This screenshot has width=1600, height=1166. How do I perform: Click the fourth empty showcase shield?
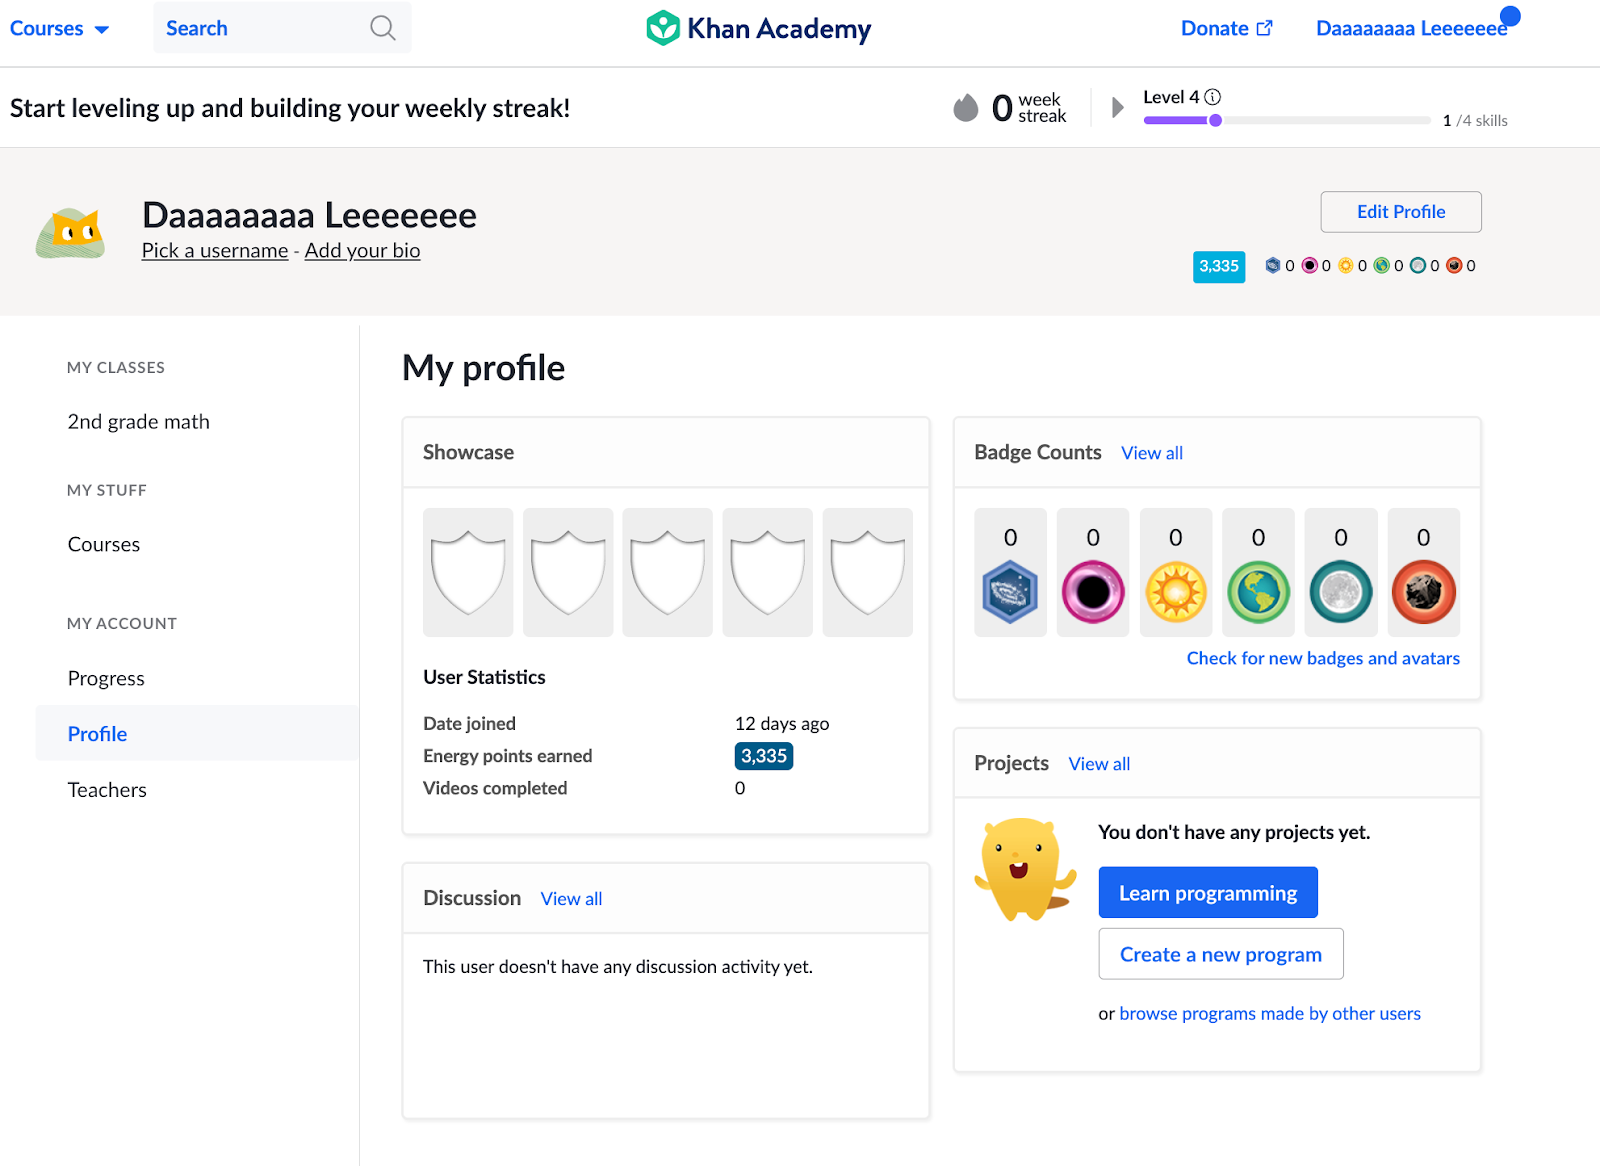pos(767,572)
